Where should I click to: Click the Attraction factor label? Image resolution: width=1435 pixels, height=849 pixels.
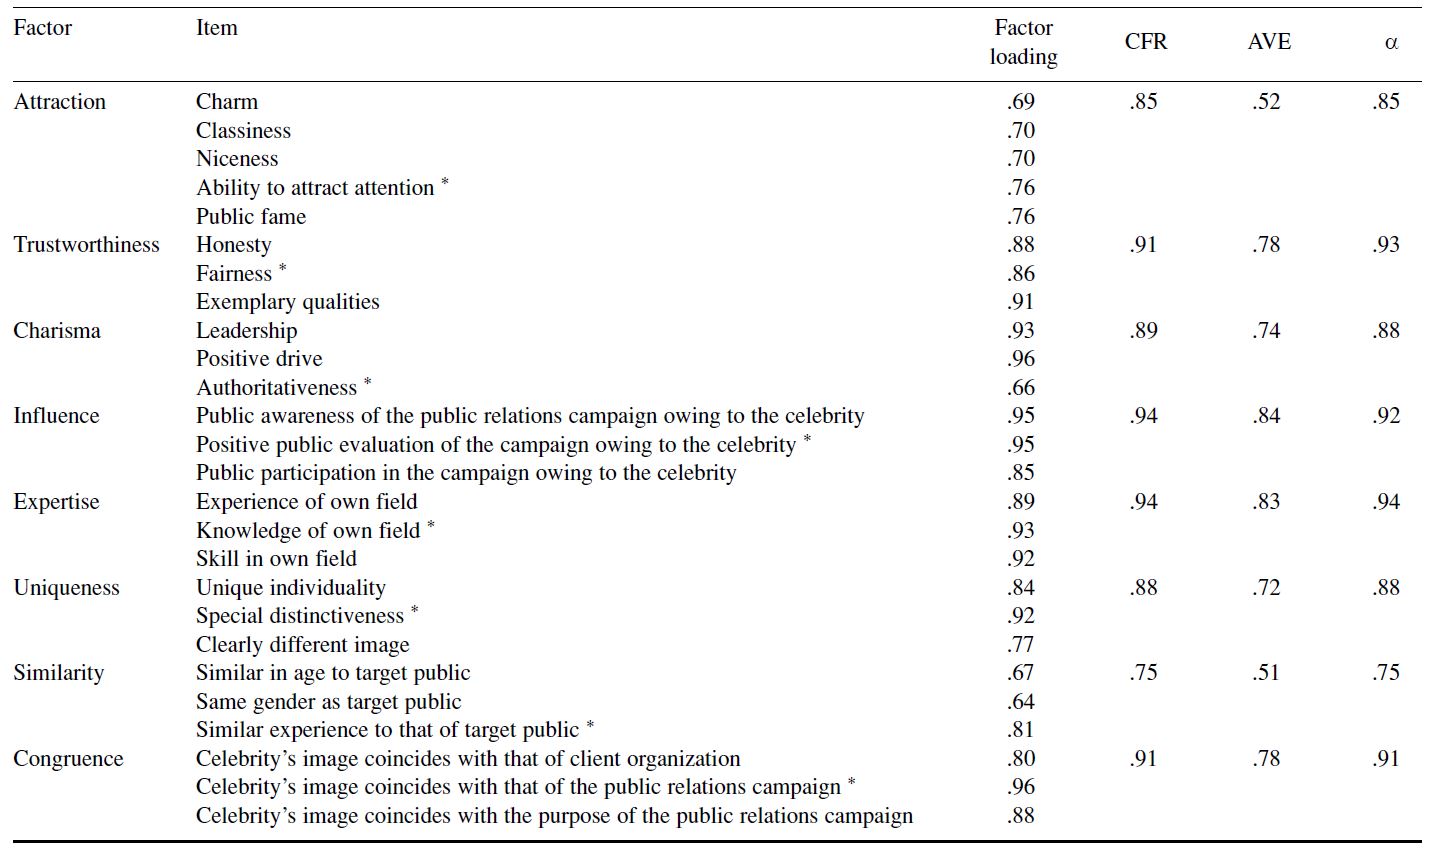(x=60, y=102)
